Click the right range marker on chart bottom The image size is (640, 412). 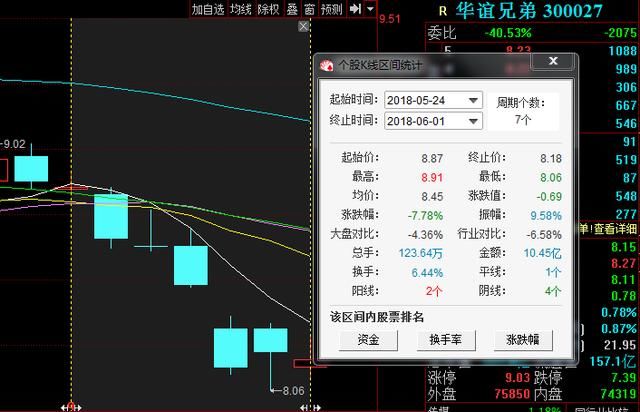310,408
